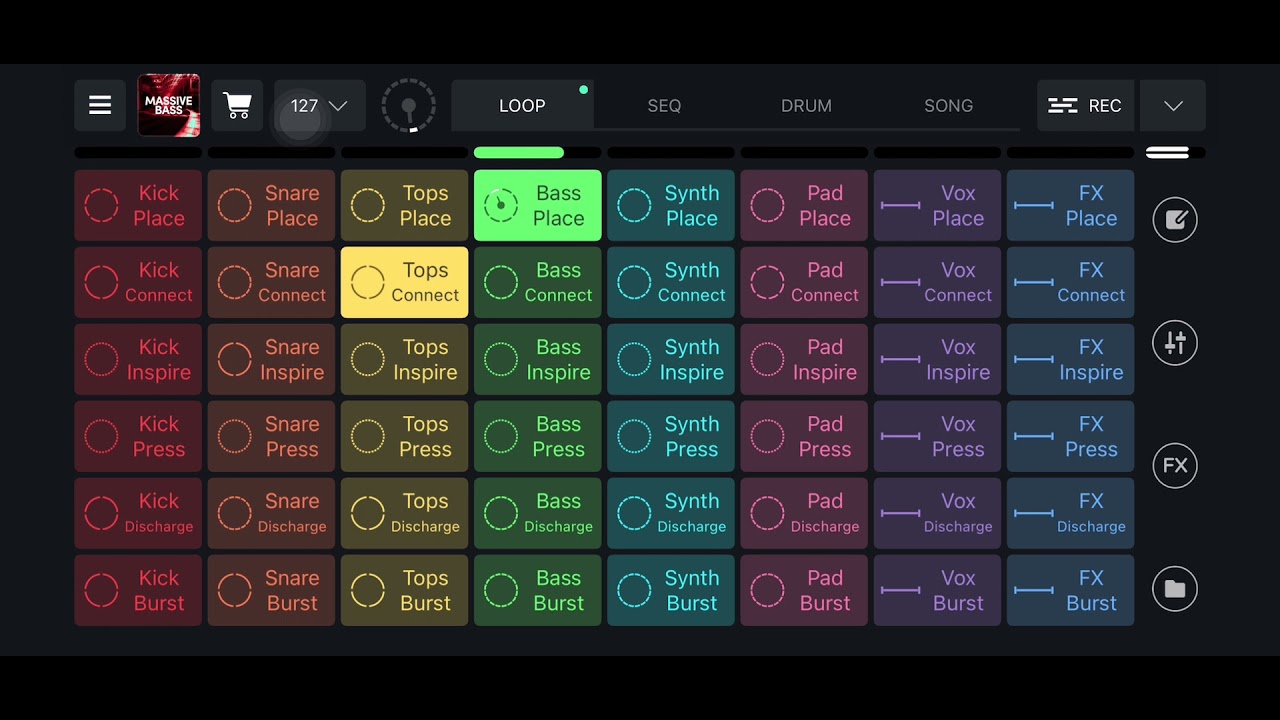
Task: Open the pad edit pencil icon
Action: [1175, 220]
